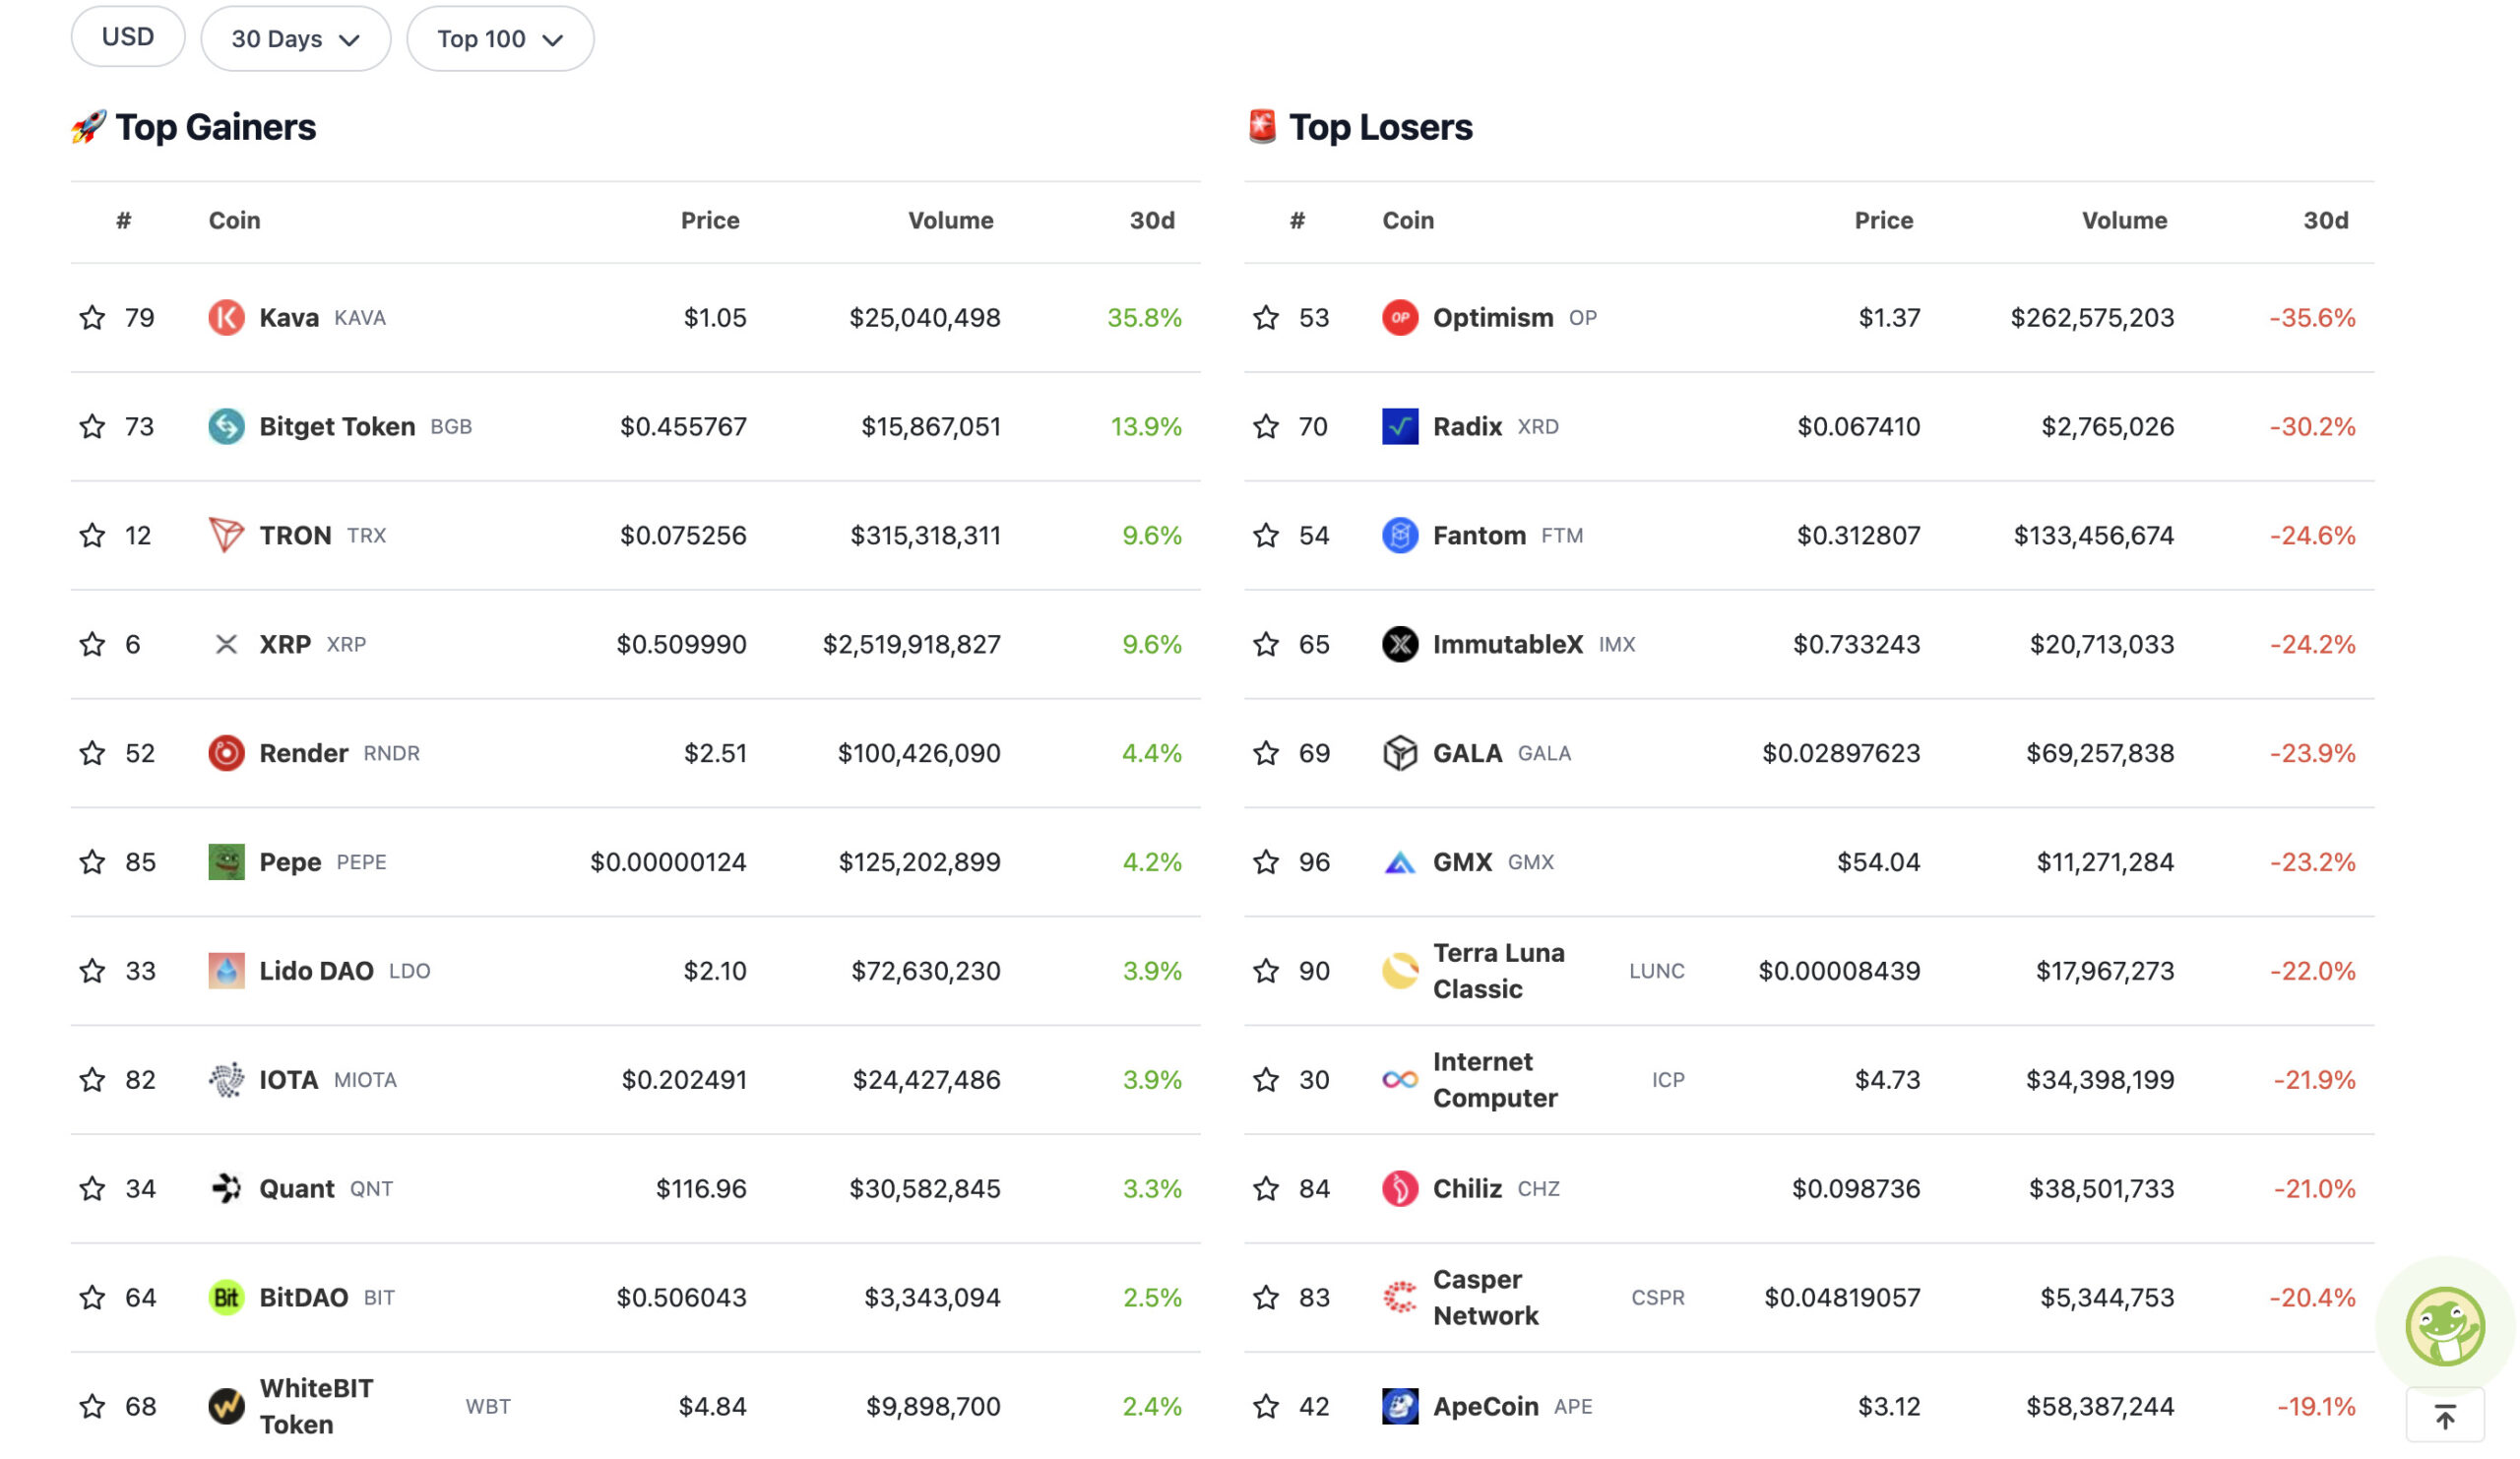
Task: Sort gainers by 30d column
Action: [1152, 220]
